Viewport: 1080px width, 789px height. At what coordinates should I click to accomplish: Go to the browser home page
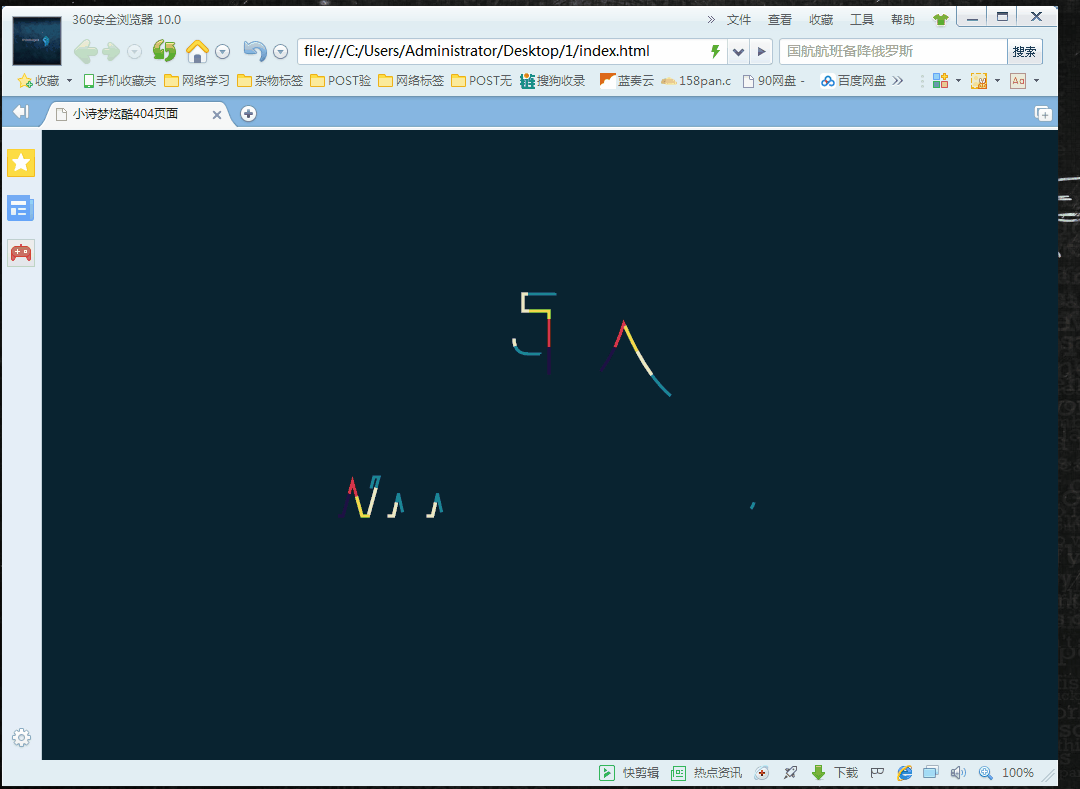[198, 50]
